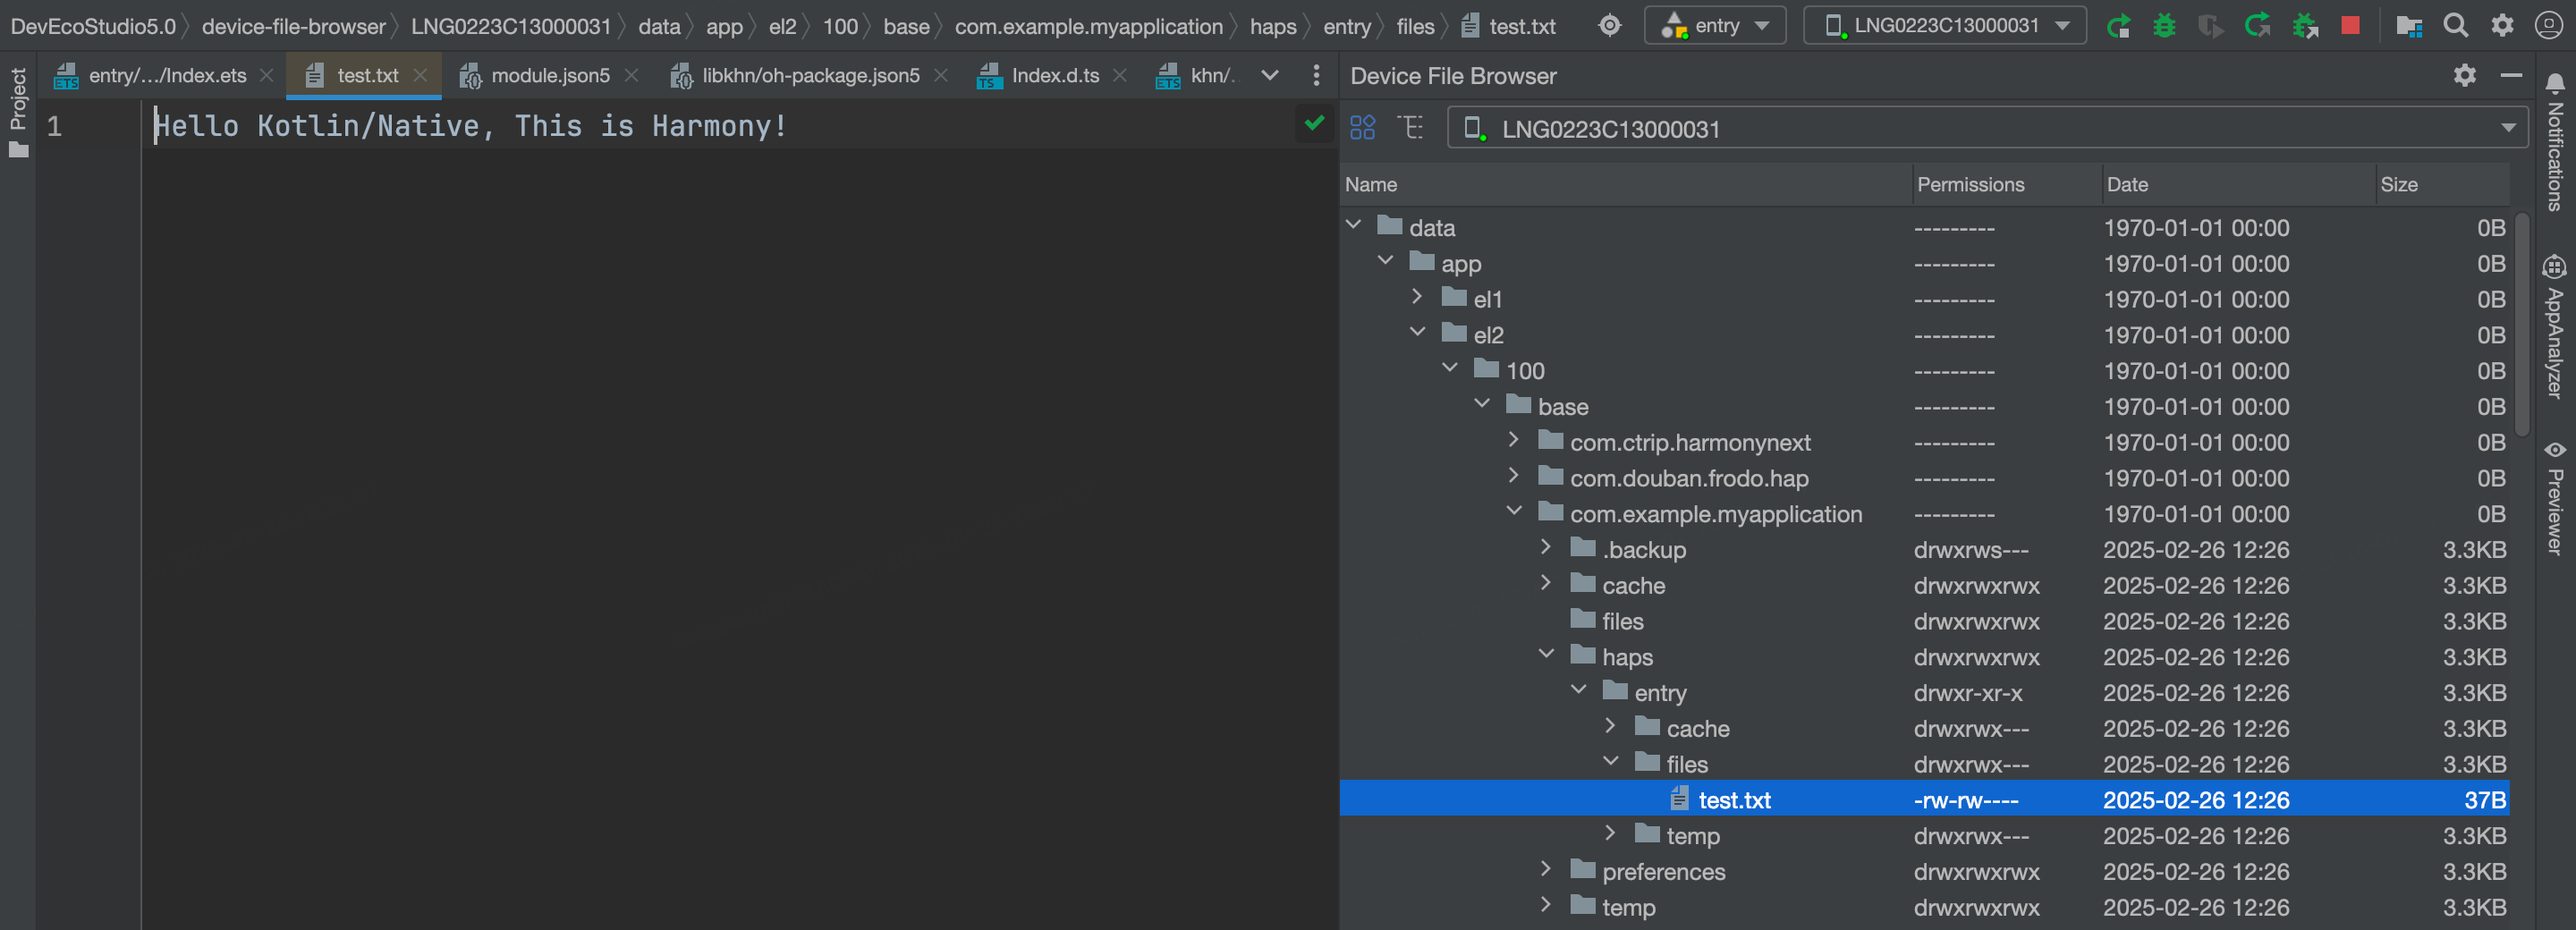Expand the el1 folder
The height and width of the screenshot is (930, 2576).
[x=1418, y=297]
